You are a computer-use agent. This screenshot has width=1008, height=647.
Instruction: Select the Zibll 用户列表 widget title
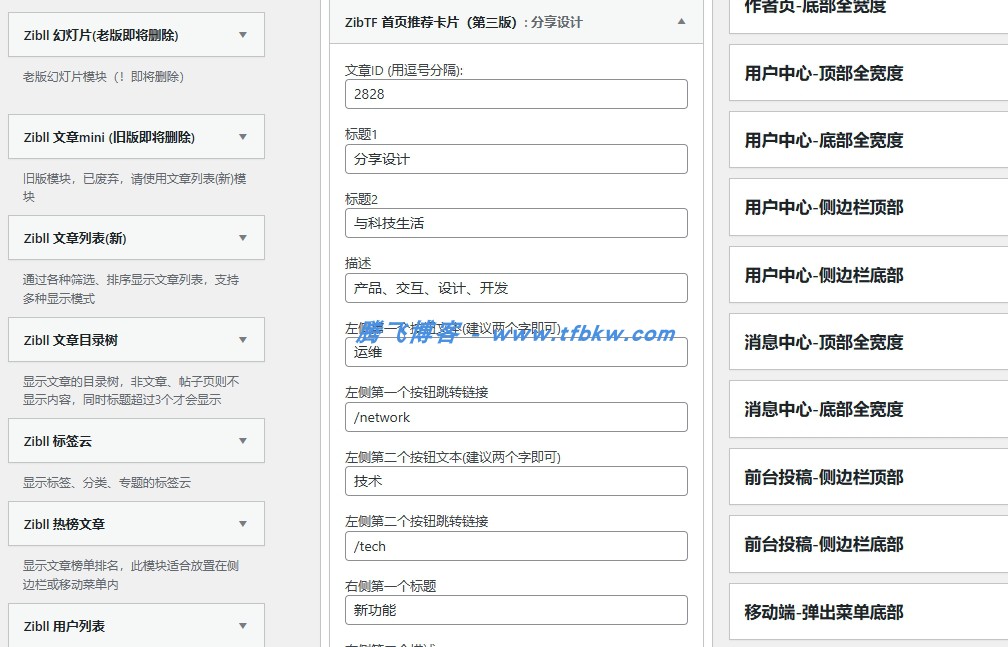tap(64, 626)
